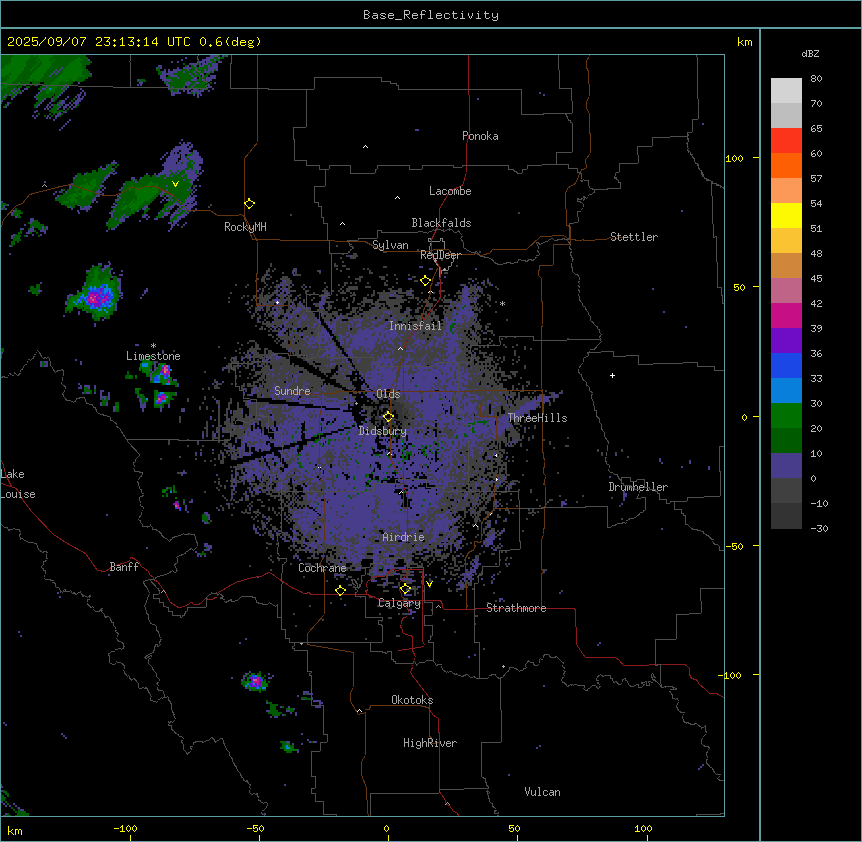The height and width of the screenshot is (842, 862).
Task: Click the yellow v marker northeast of Calgary
Action: [429, 584]
